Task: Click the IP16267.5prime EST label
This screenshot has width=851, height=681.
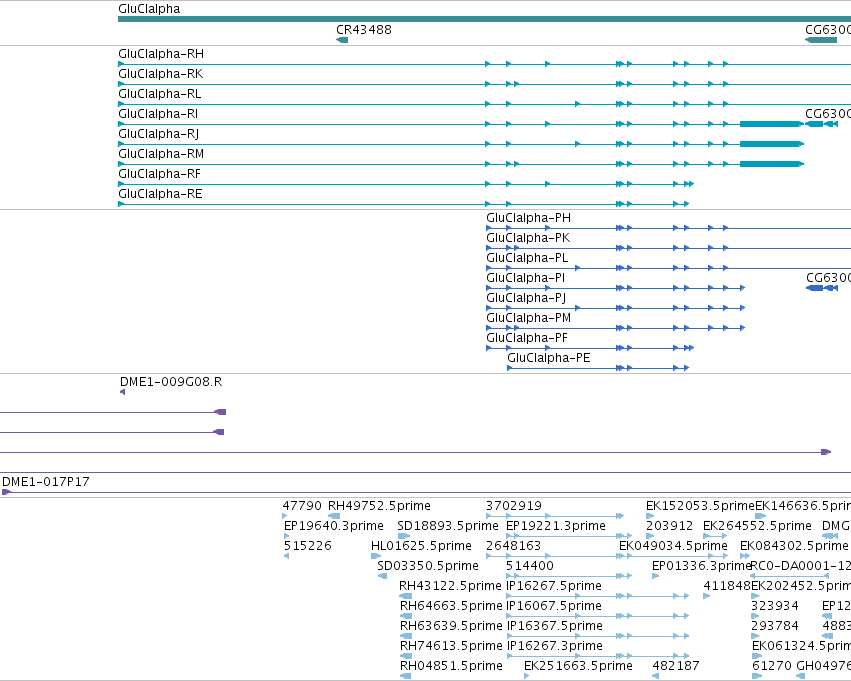Action: tap(554, 587)
